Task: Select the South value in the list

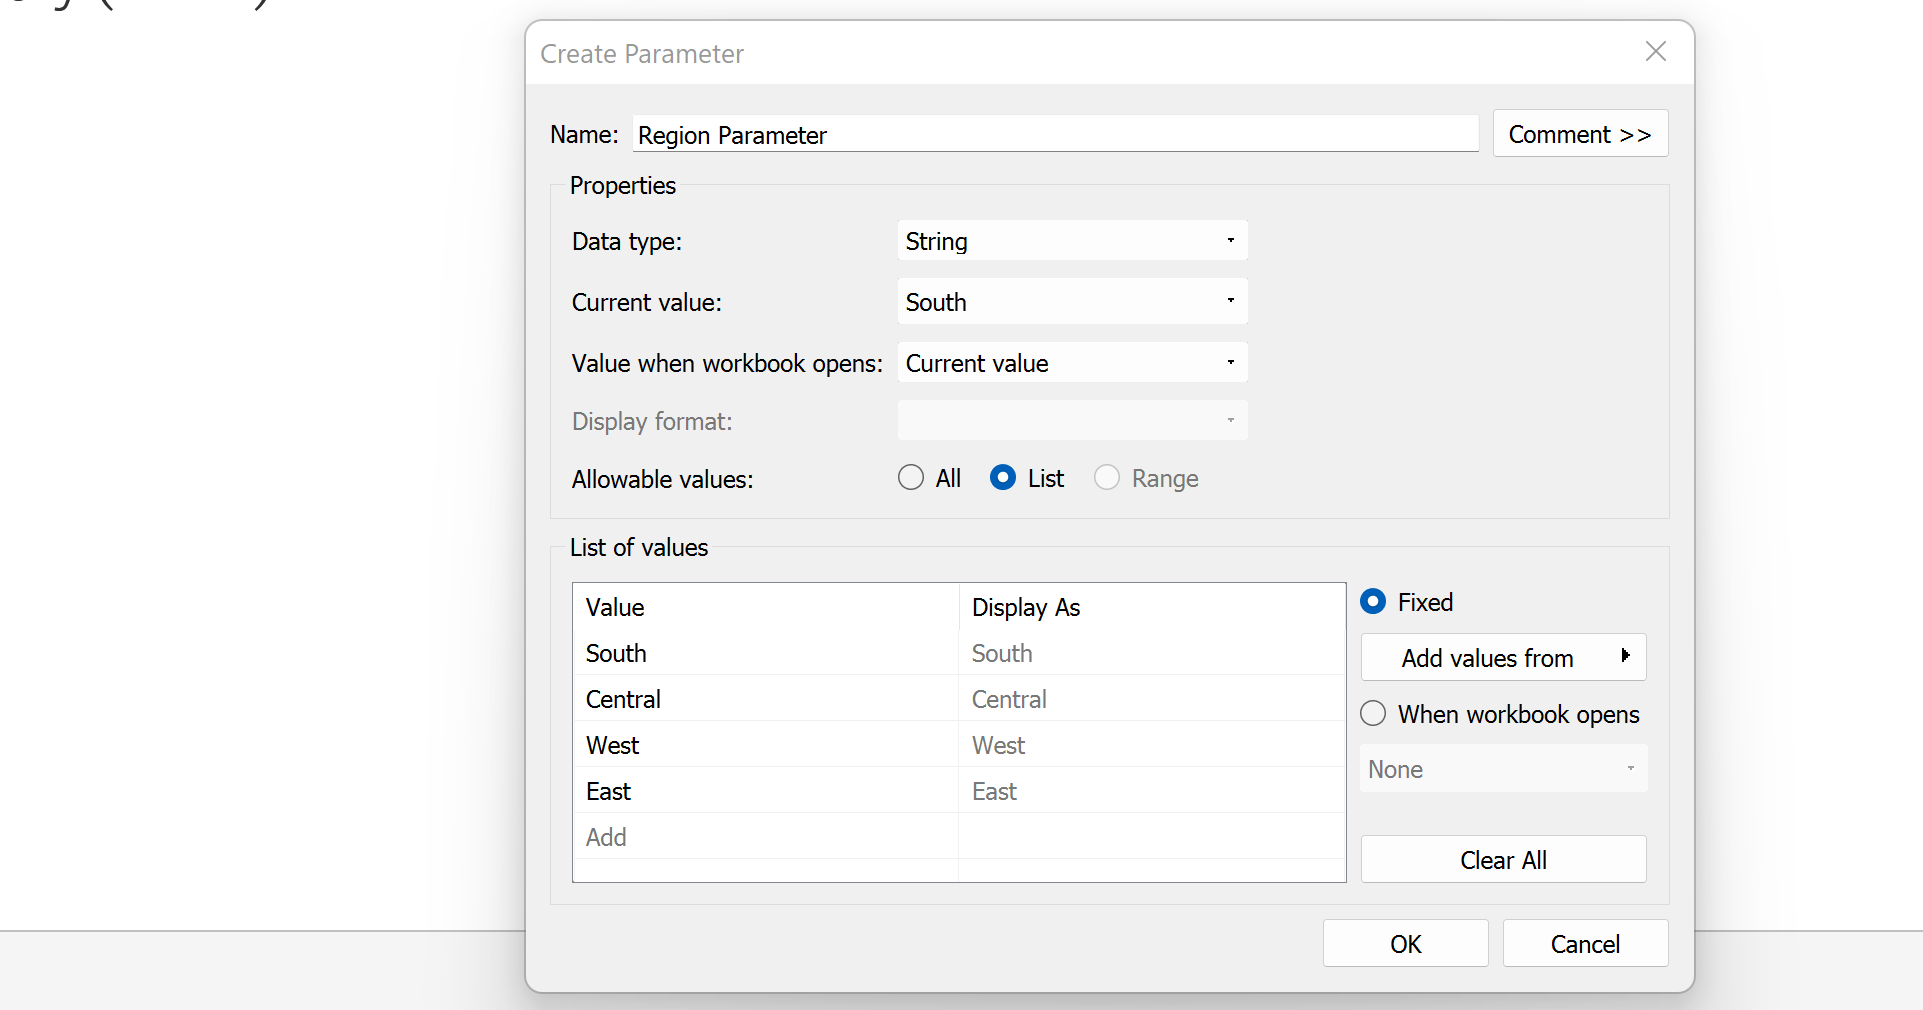Action: 616,654
